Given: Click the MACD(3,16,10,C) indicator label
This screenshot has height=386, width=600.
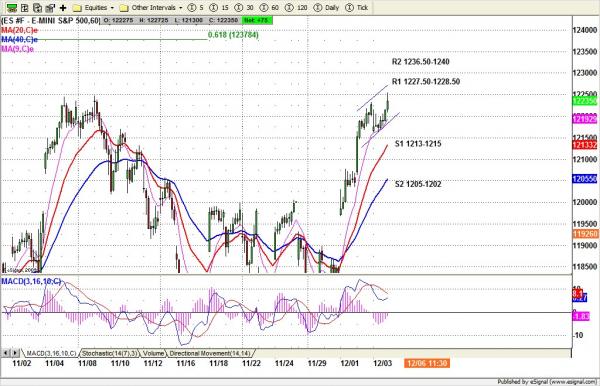Looking at the screenshot, I should [x=31, y=282].
